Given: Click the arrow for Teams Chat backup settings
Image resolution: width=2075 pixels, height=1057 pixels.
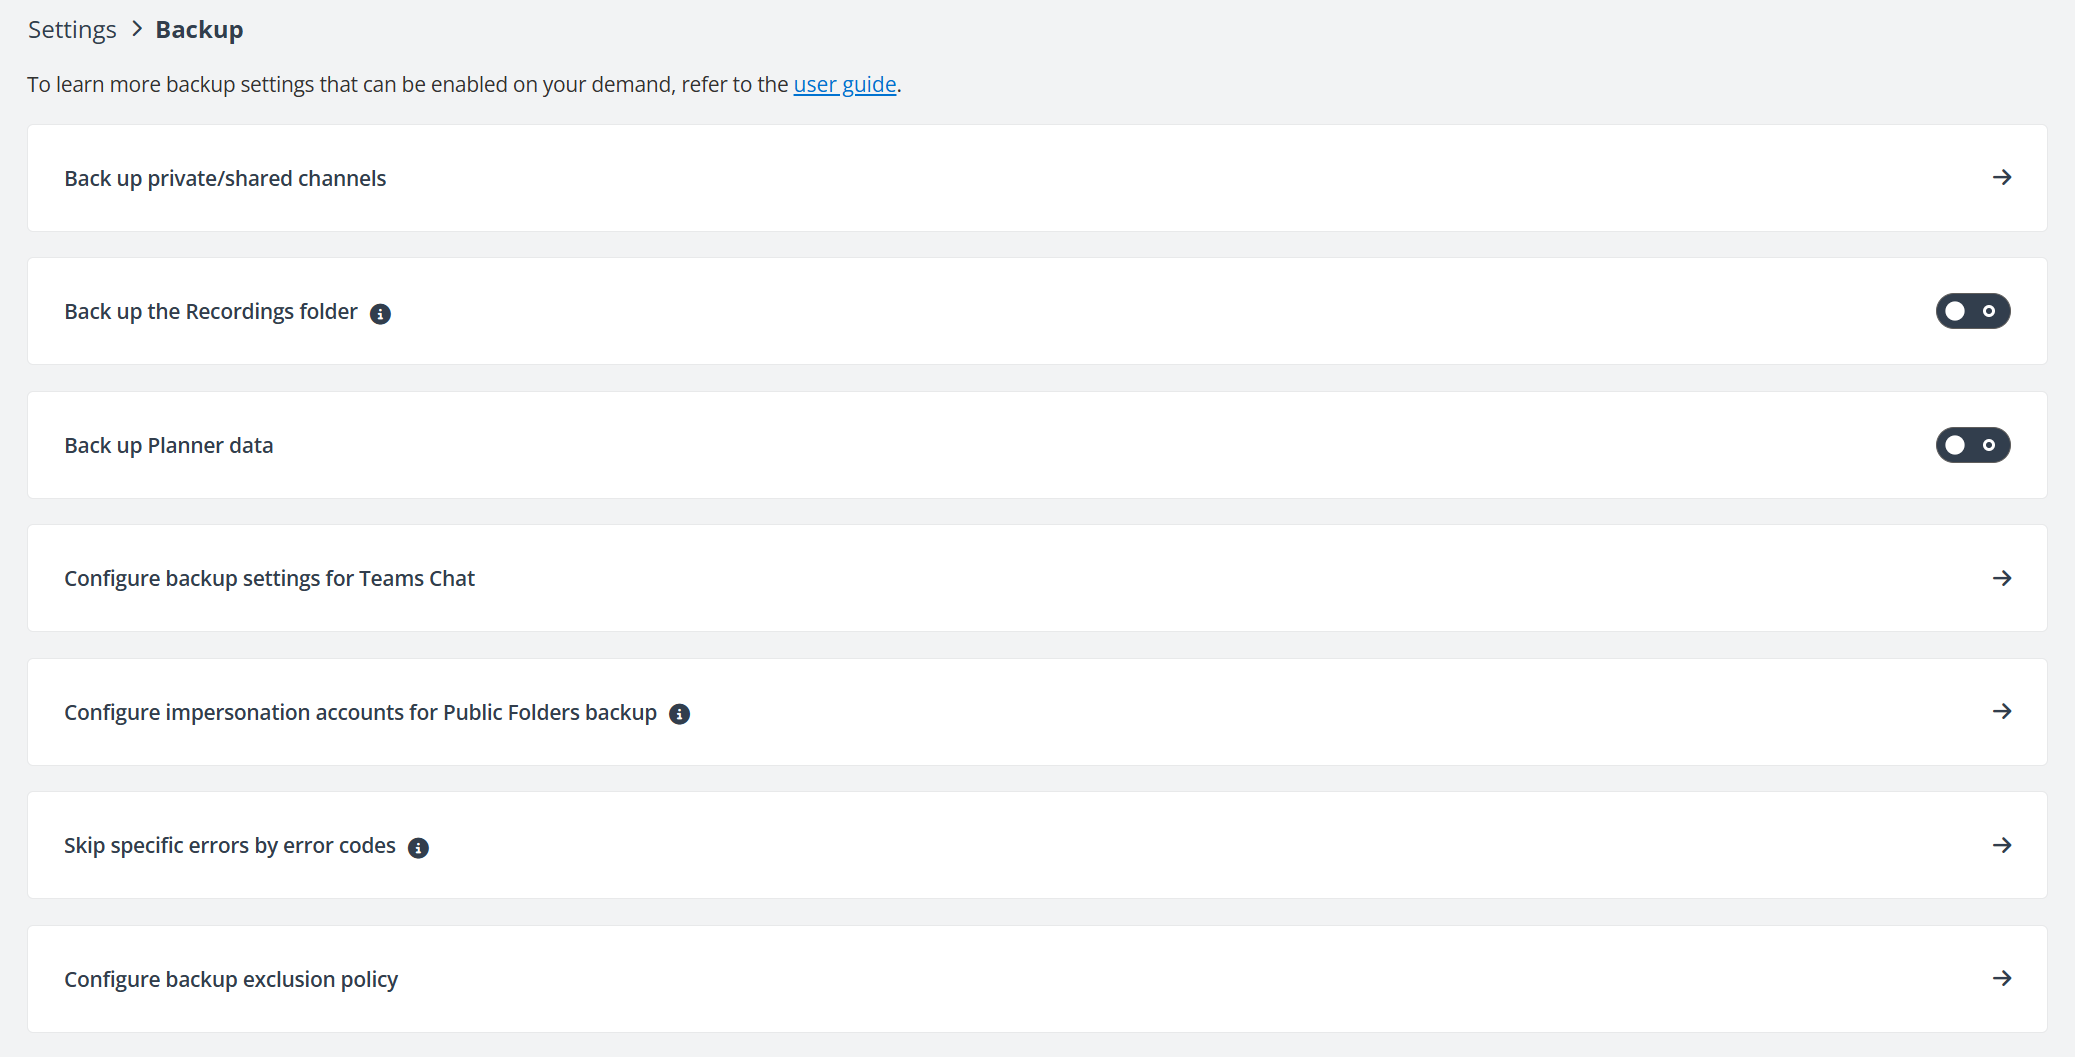Looking at the screenshot, I should pyautogui.click(x=2003, y=578).
